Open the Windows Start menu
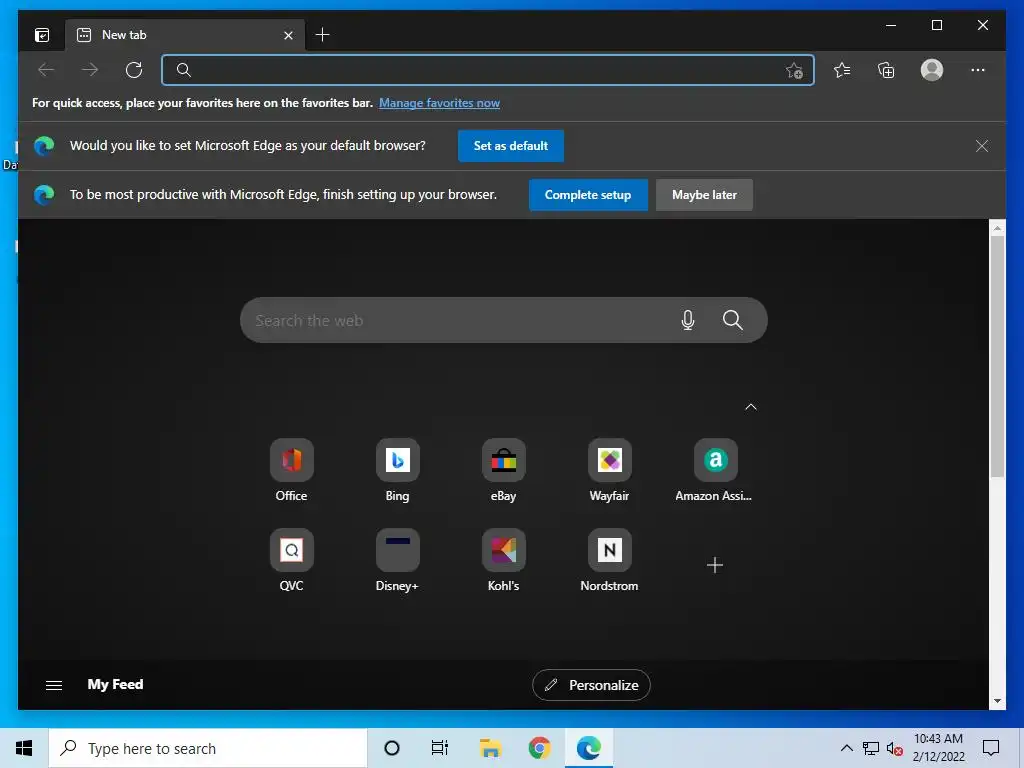 tap(24, 748)
